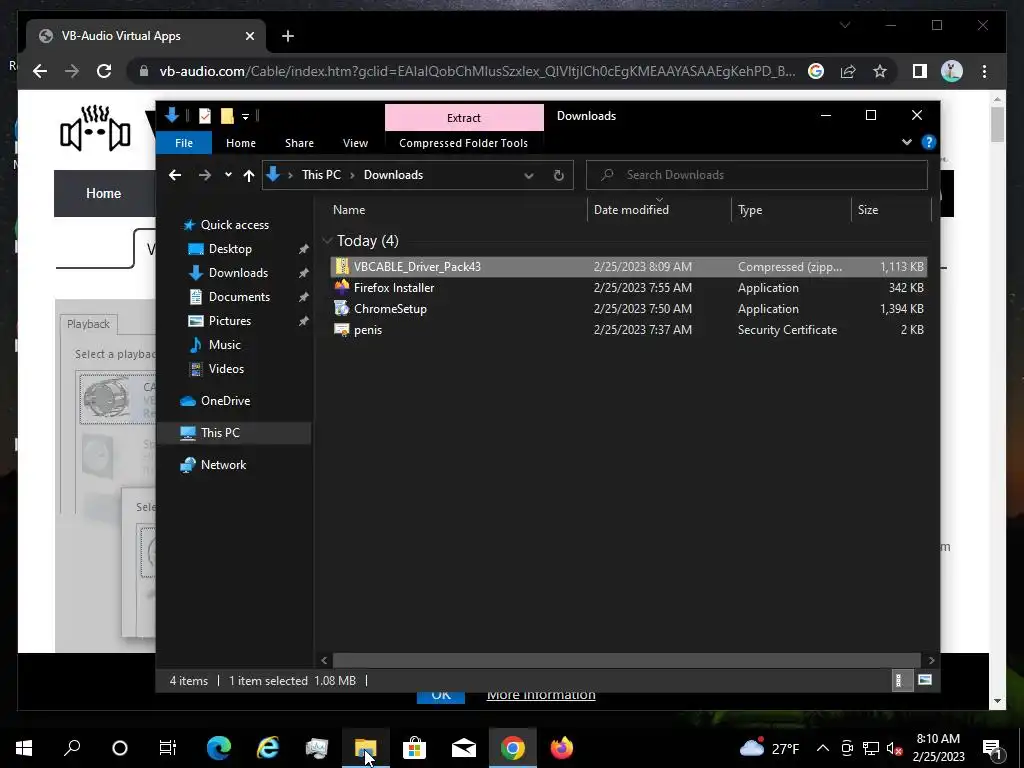The image size is (1024, 768).
Task: Open Quick access in the navigation pane
Action: pos(234,225)
